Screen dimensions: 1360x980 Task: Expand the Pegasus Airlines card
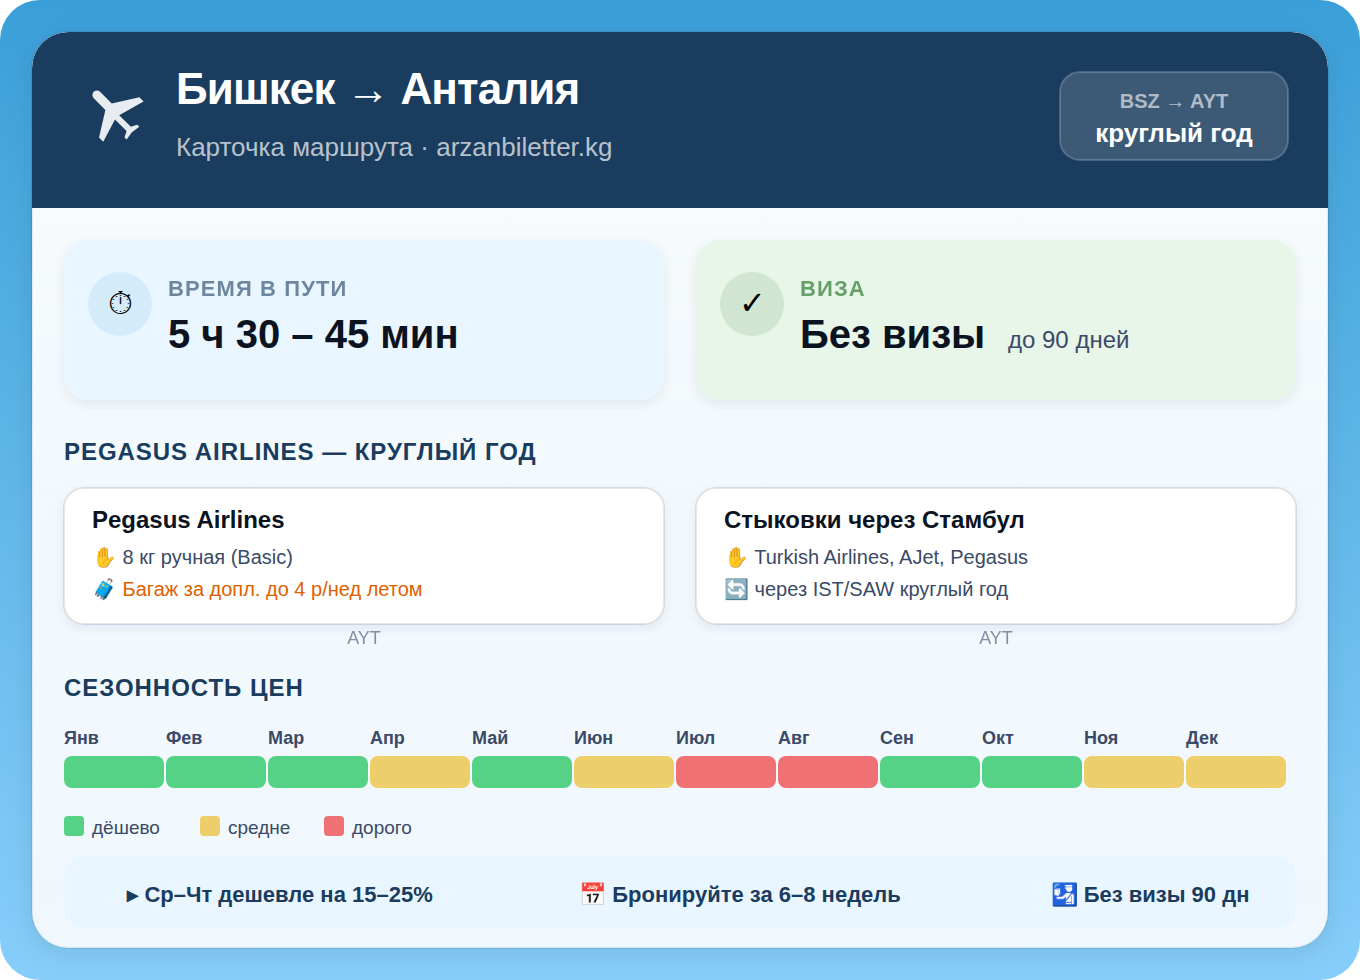[363, 556]
